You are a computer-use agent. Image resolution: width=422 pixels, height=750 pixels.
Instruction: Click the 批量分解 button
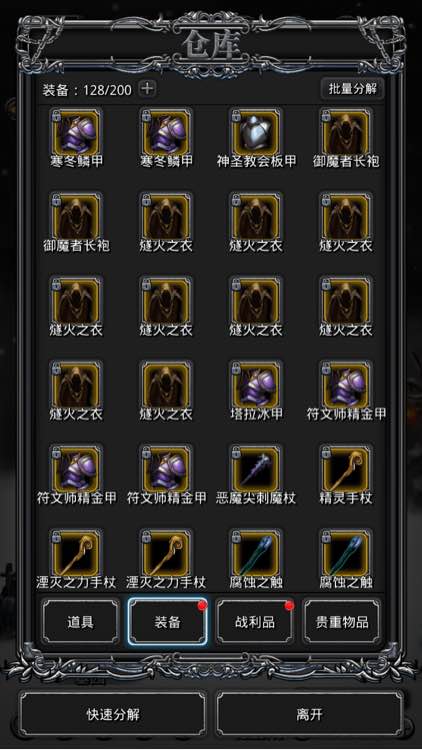(353, 88)
